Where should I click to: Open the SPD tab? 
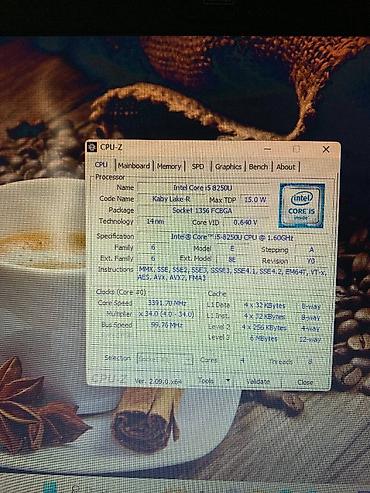(x=198, y=166)
